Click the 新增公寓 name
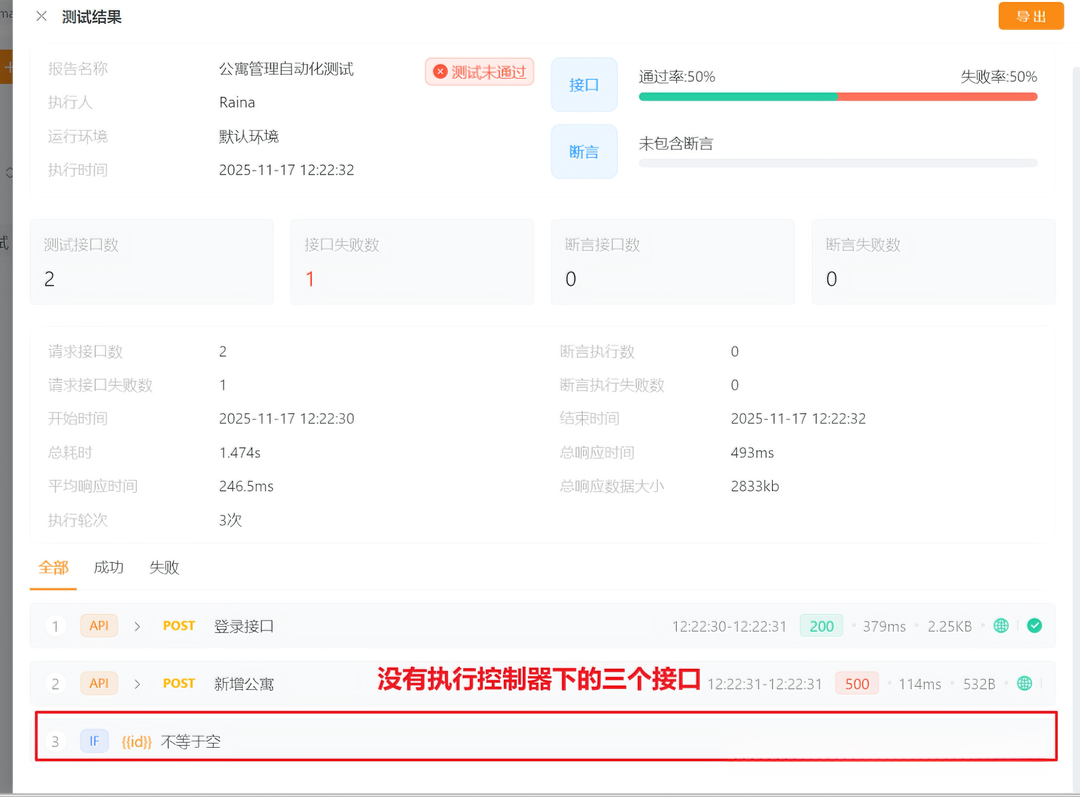The image size is (1080, 797). pos(244,684)
